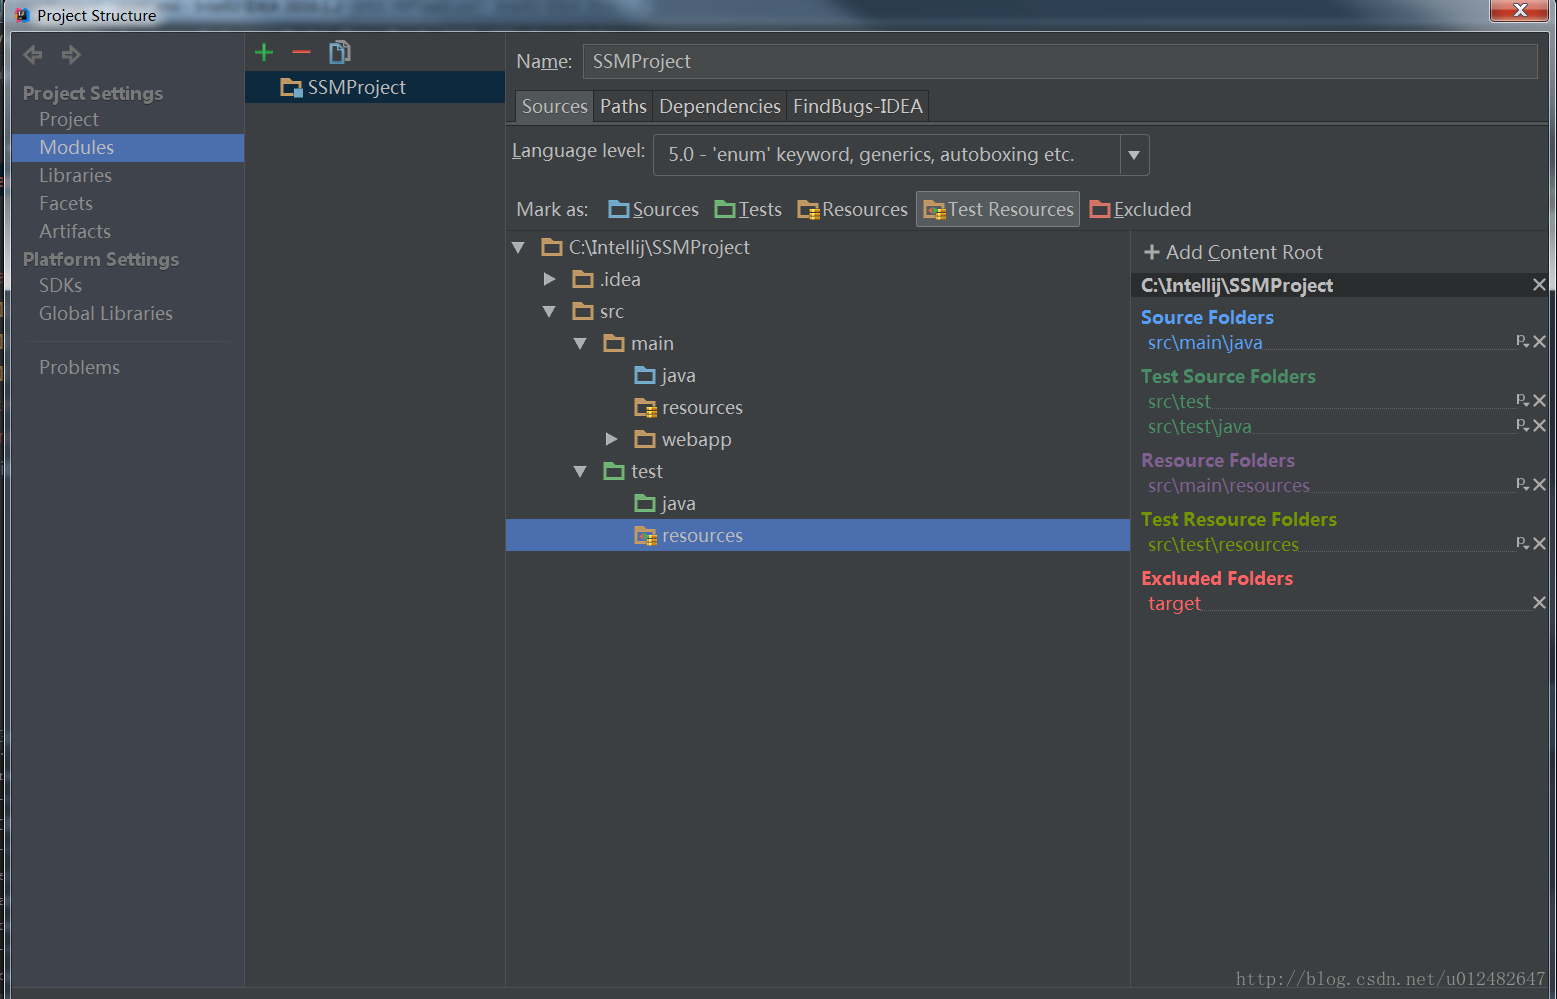Mark folder as Tests
The width and height of the screenshot is (1557, 999).
coord(748,209)
